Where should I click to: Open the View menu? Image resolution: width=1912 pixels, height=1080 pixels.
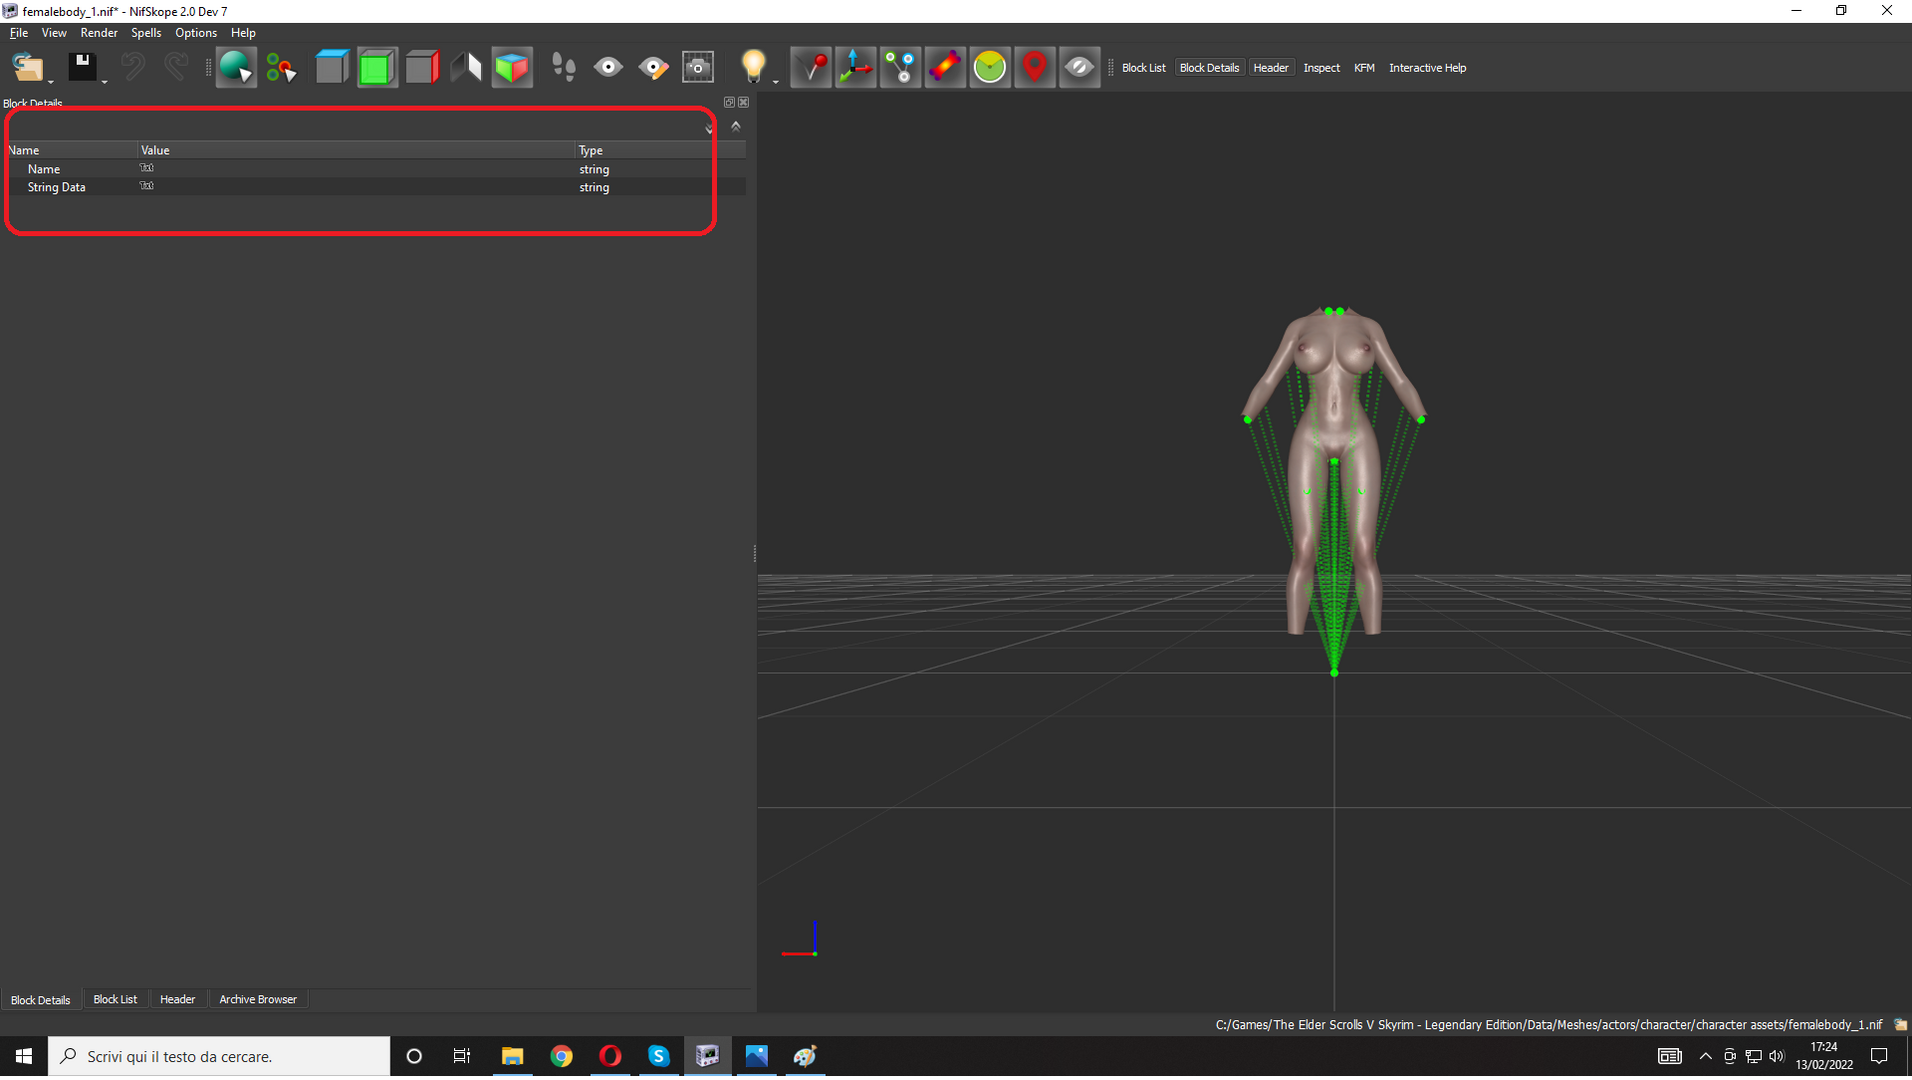point(54,33)
